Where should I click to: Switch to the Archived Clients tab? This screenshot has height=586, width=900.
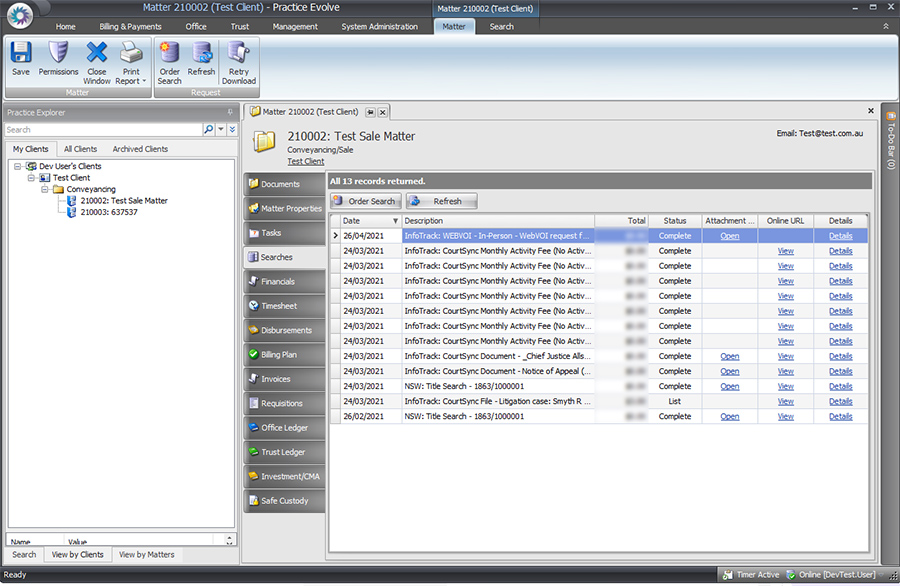[x=140, y=149]
